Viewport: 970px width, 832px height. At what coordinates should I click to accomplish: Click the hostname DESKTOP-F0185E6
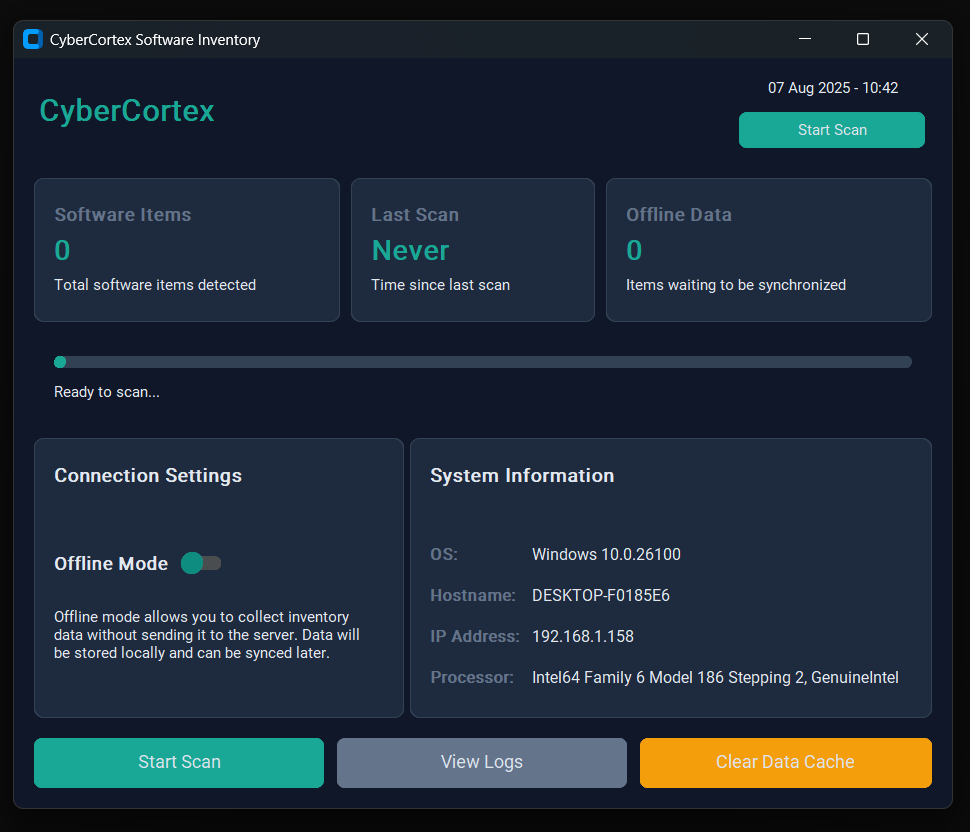(601, 595)
